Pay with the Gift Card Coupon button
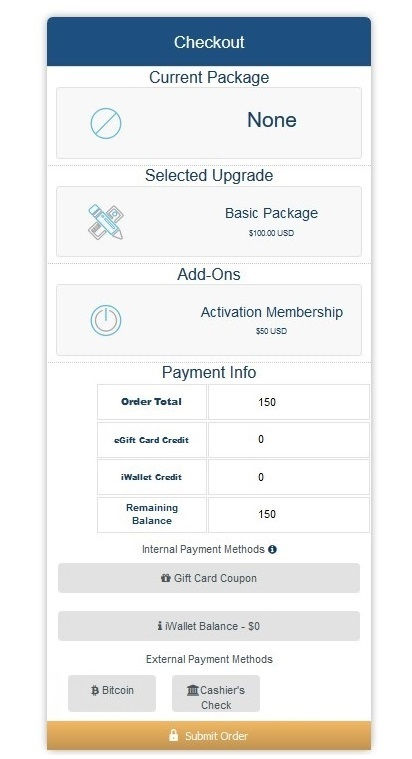This screenshot has width=412, height=759. tap(209, 578)
